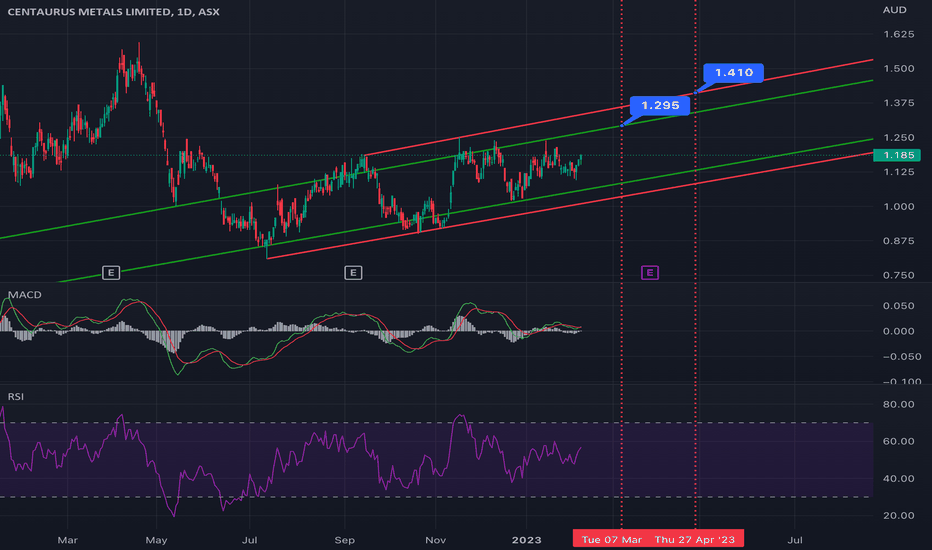Click the earnings E marker near March
This screenshot has width=932, height=550.
pos(111,273)
